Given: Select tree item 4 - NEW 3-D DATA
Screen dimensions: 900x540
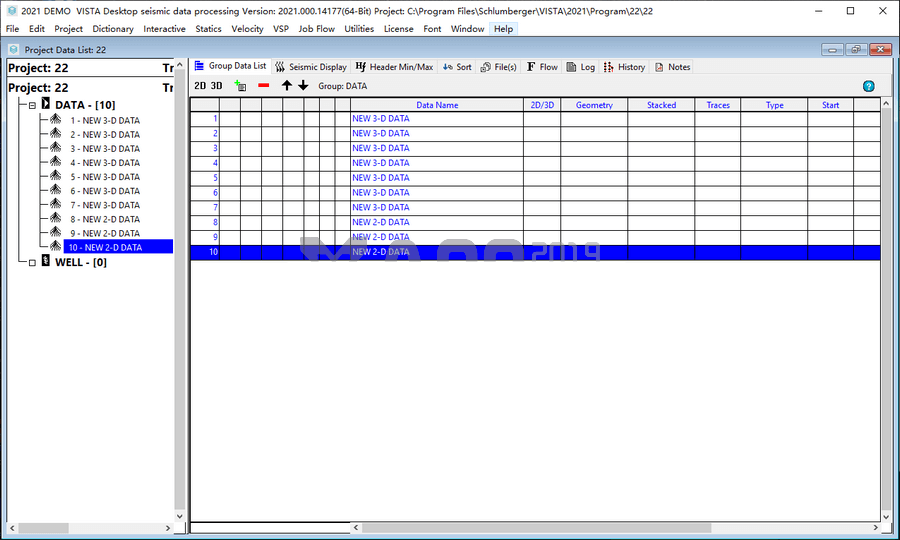Looking at the screenshot, I should coord(105,163).
